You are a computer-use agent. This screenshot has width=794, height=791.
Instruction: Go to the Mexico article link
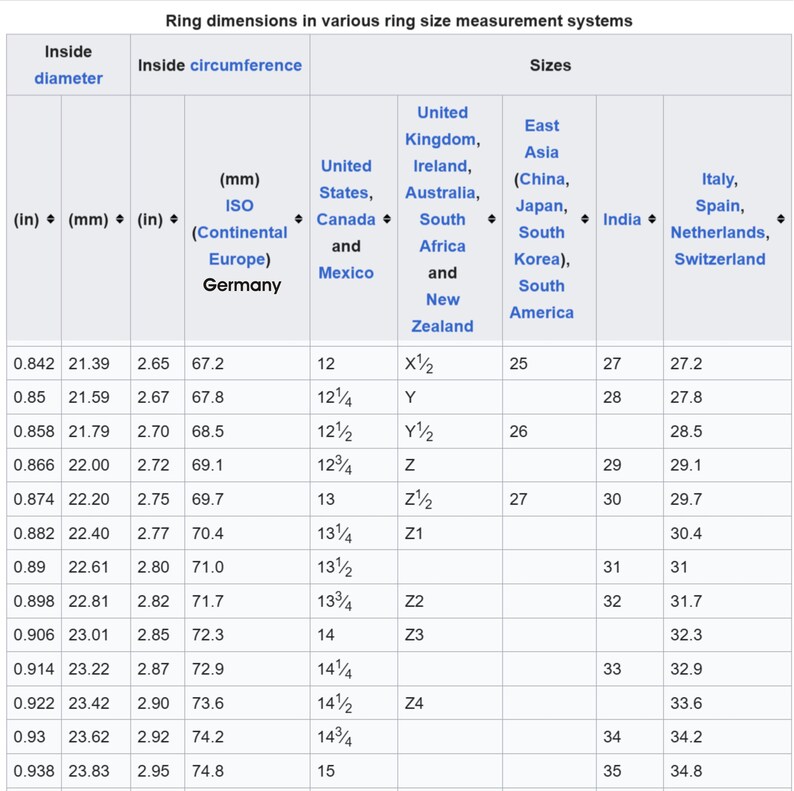pyautogui.click(x=346, y=273)
